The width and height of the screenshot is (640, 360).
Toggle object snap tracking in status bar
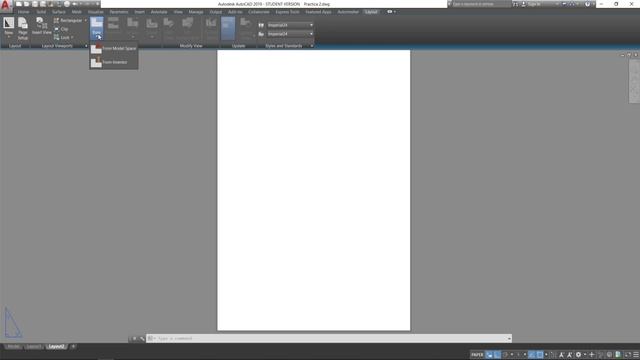[x=532, y=355]
